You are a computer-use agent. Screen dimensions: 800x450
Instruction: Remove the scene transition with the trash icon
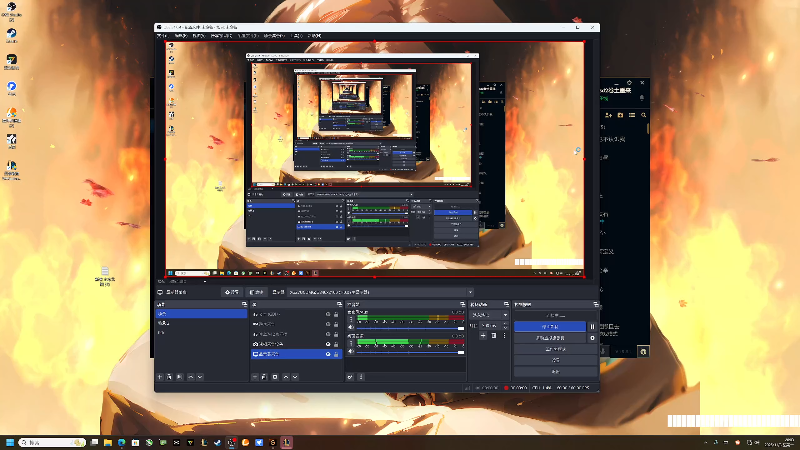[493, 336]
